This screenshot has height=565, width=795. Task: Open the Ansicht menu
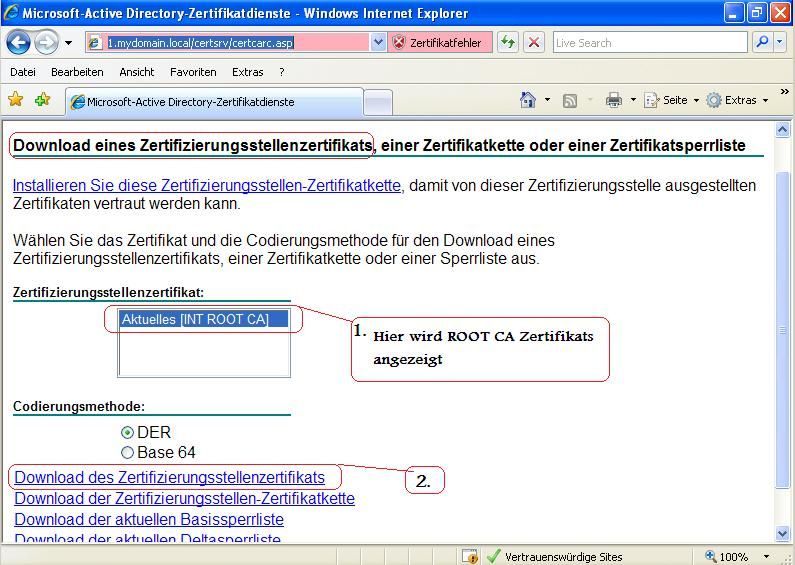137,72
